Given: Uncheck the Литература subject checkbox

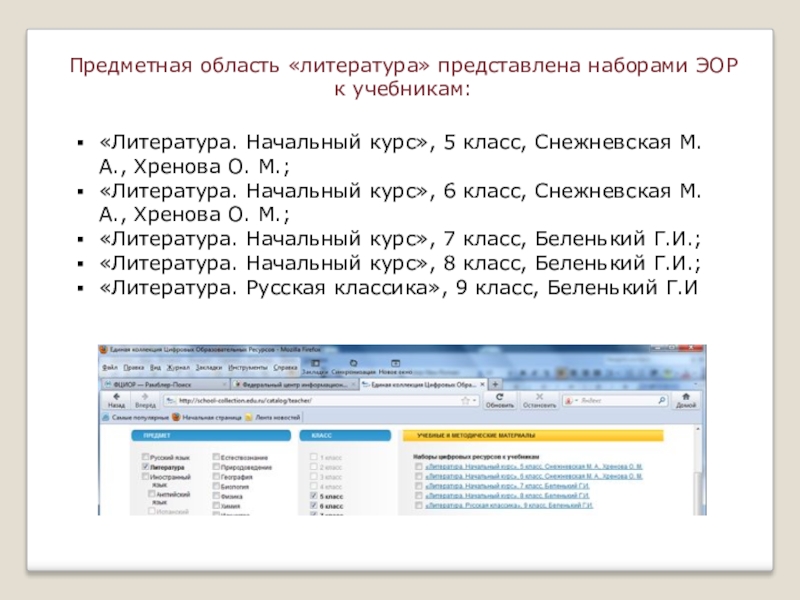Looking at the screenshot, I should [x=146, y=466].
